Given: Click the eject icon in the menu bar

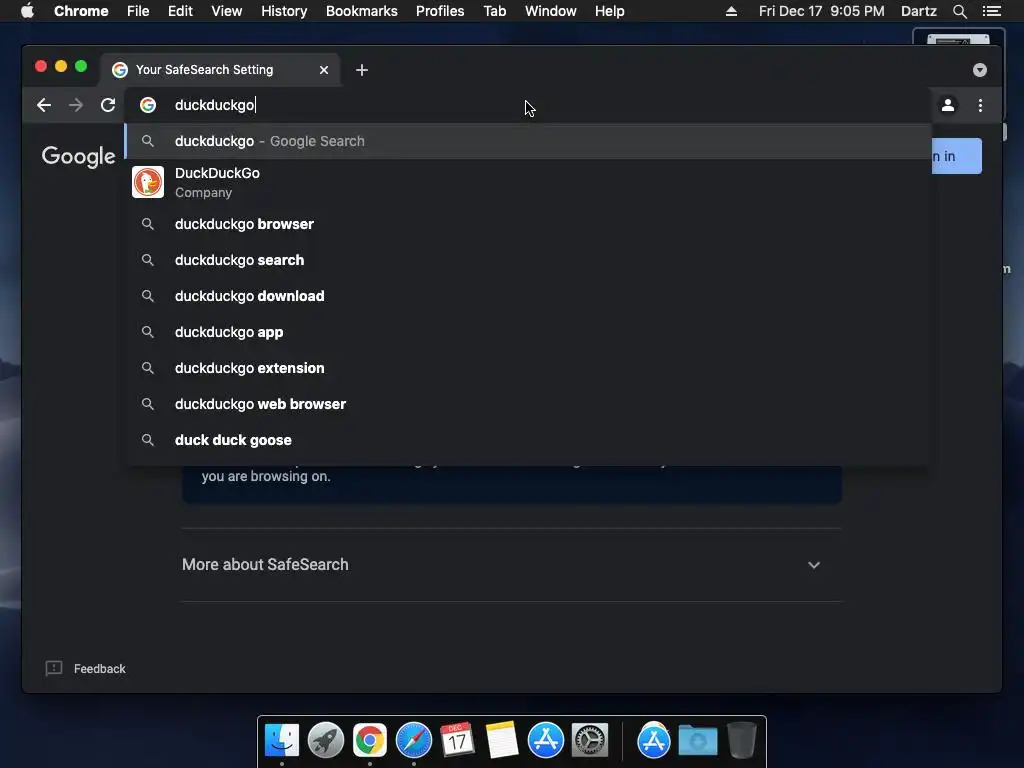Looking at the screenshot, I should pyautogui.click(x=731, y=11).
